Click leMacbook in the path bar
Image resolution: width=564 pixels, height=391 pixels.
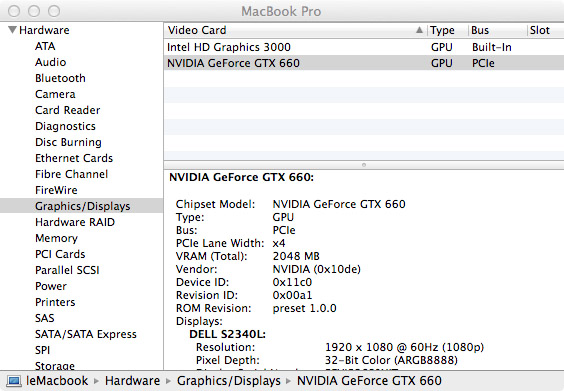coord(57,381)
